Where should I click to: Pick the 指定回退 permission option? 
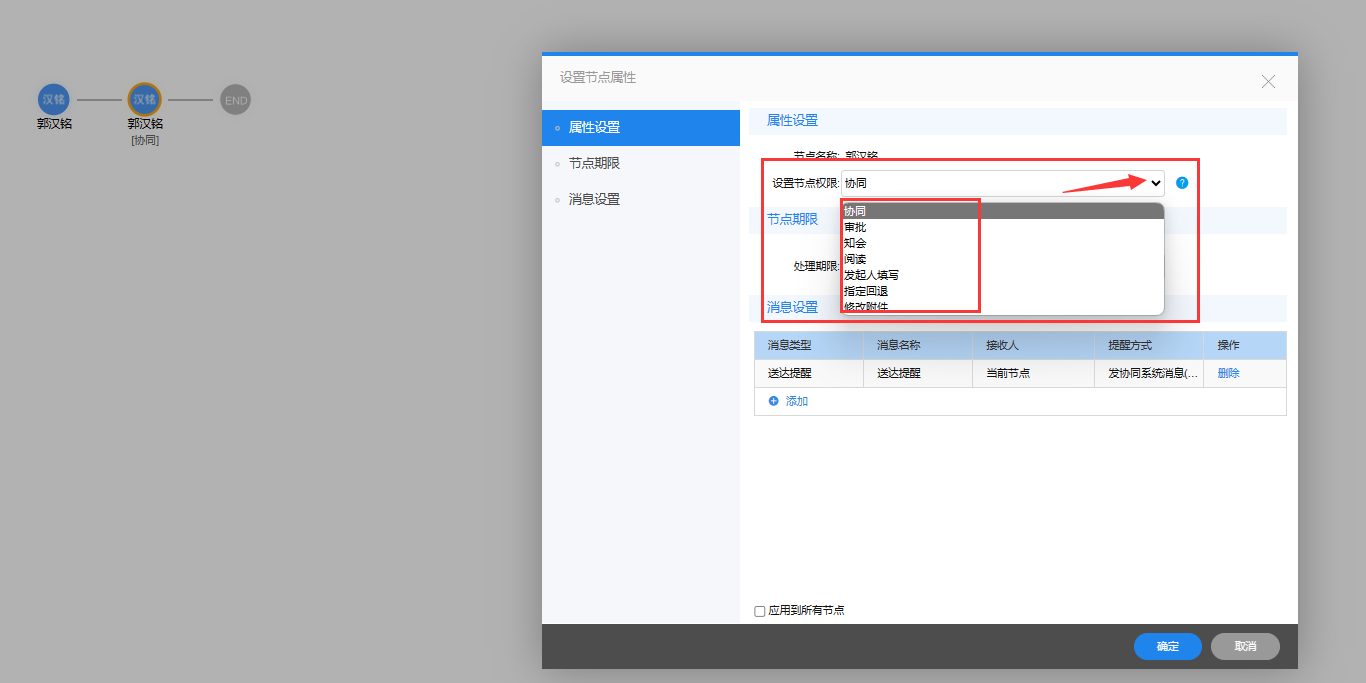(866, 291)
